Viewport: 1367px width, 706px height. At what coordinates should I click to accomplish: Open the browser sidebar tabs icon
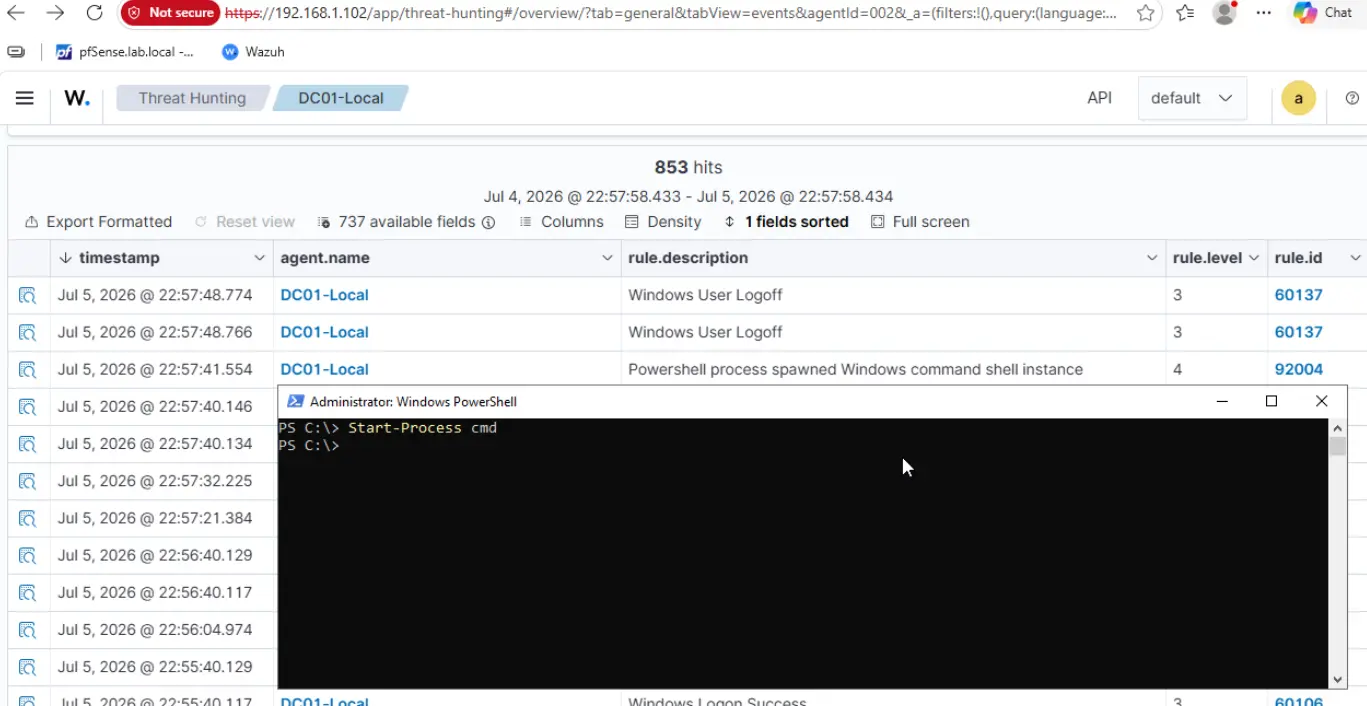point(15,52)
